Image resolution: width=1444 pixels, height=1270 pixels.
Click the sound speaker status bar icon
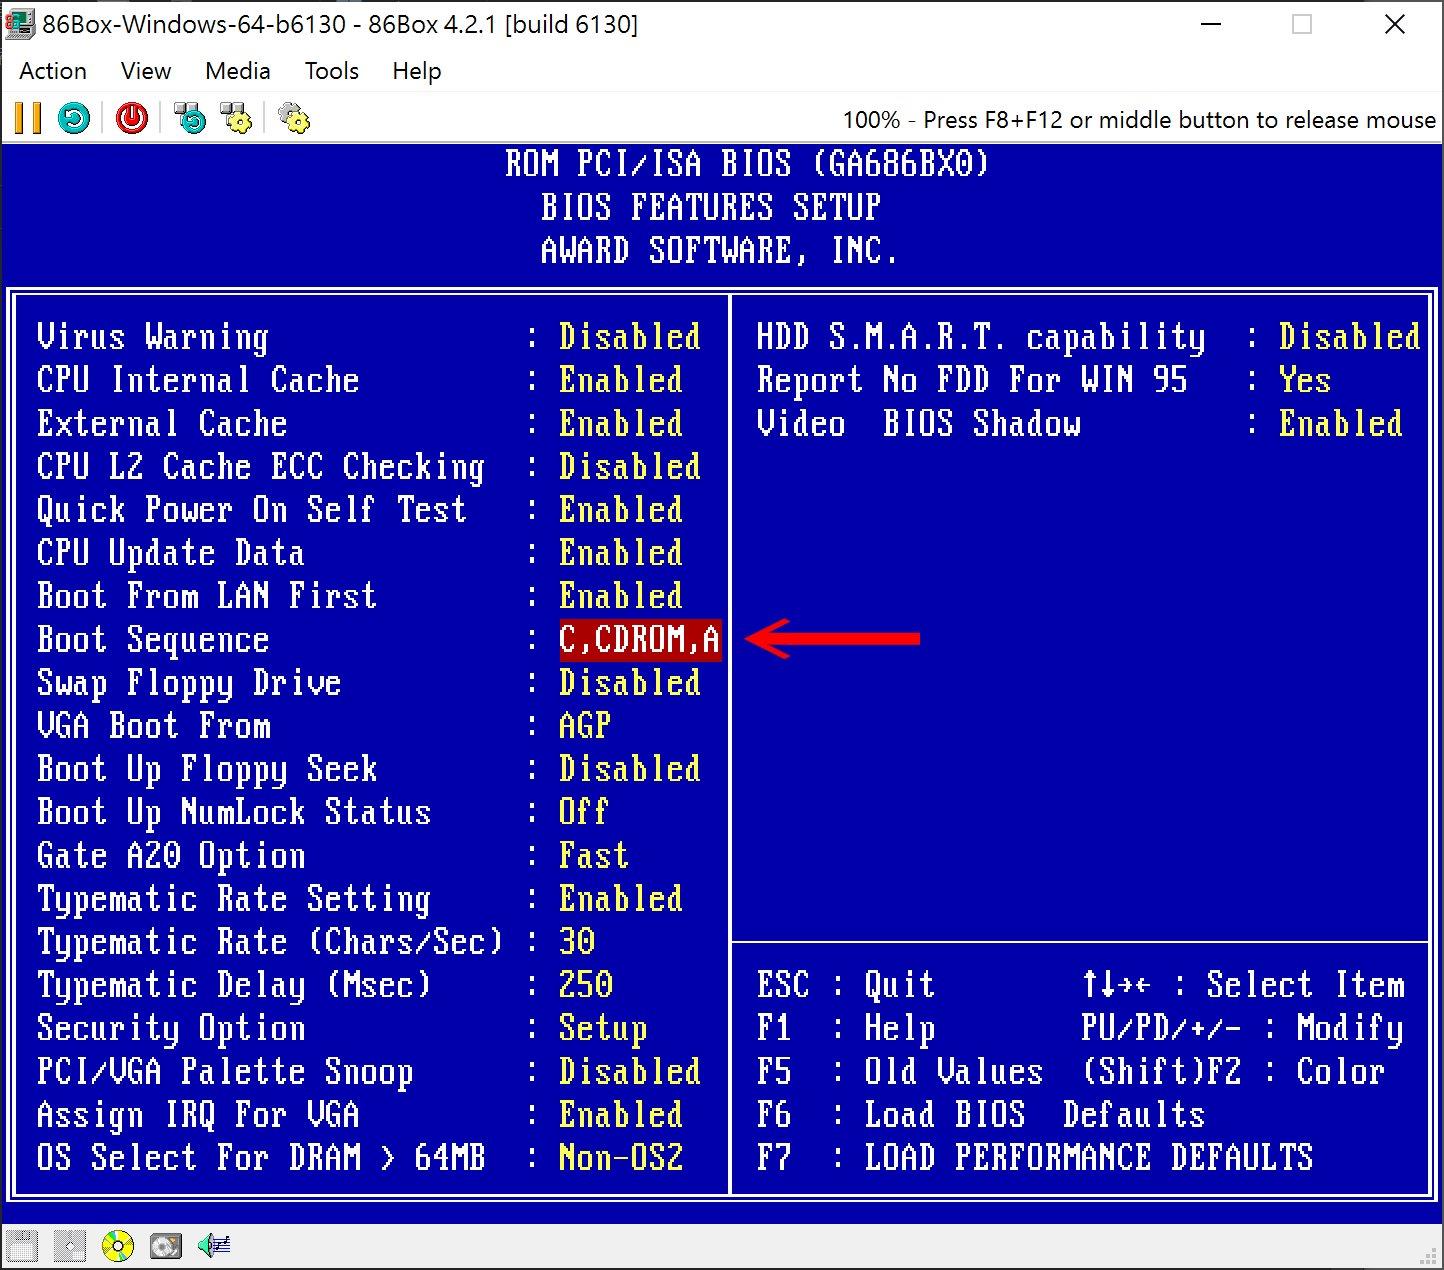point(214,1246)
